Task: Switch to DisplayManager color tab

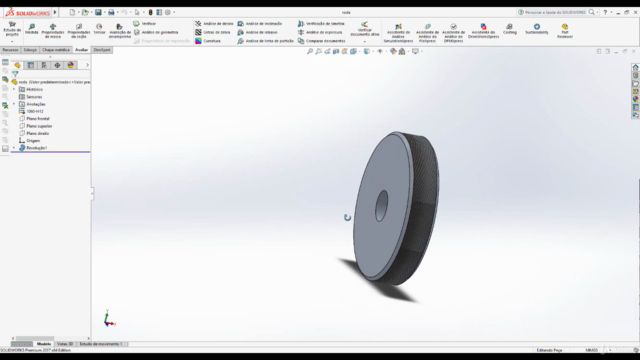Action: coord(71,65)
